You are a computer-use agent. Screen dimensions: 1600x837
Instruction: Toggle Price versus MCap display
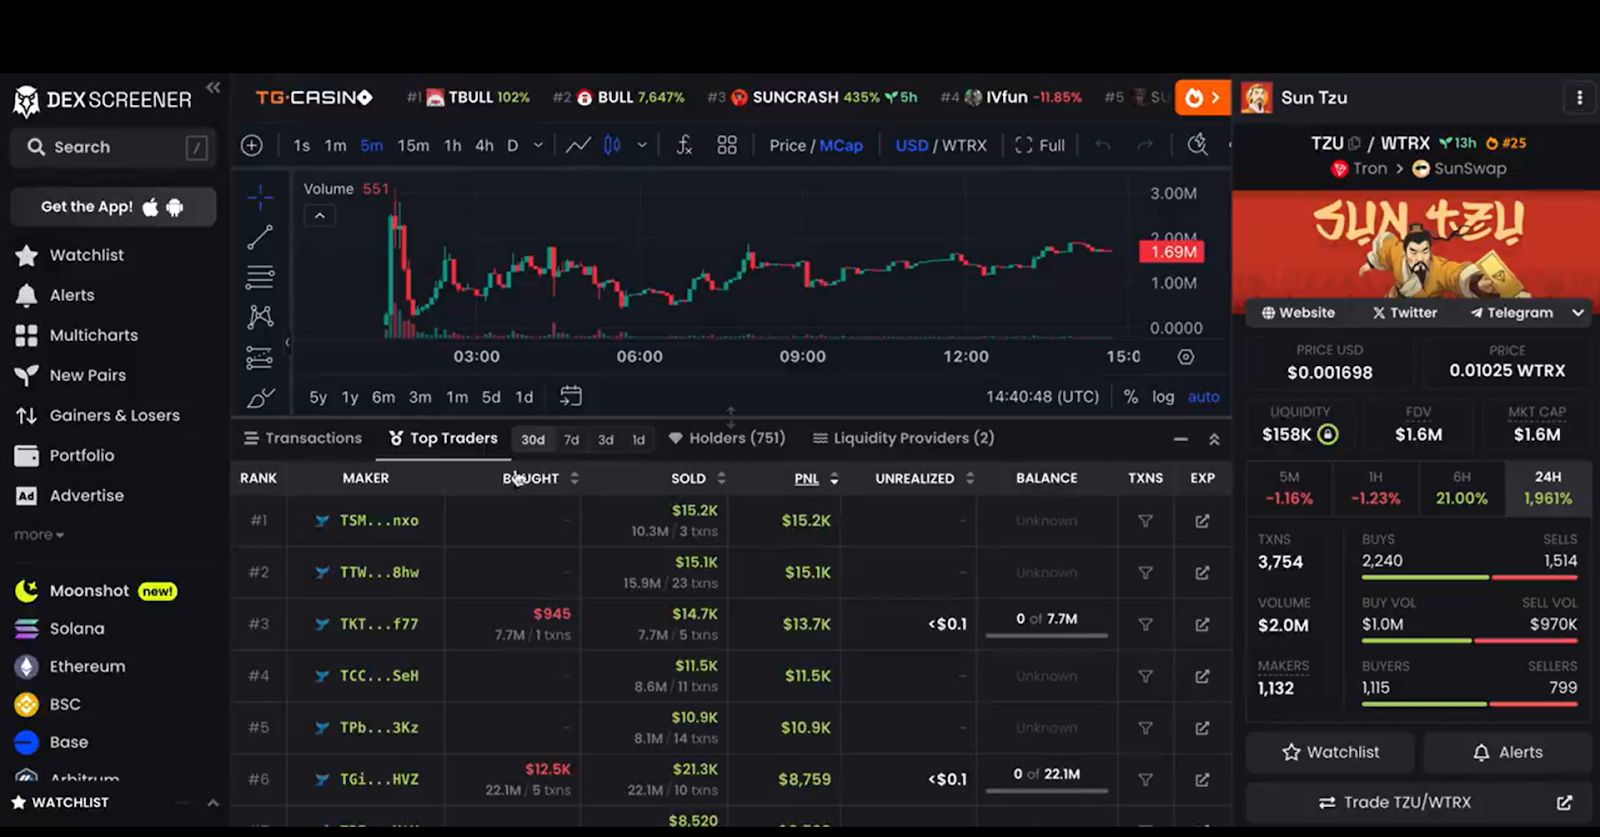(x=816, y=145)
